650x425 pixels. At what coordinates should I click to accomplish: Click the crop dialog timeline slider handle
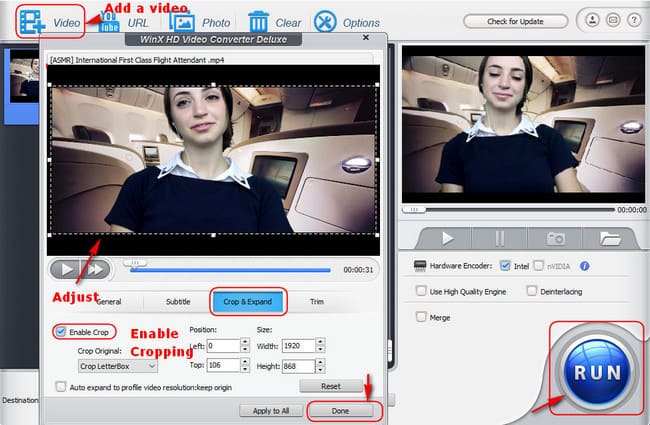(x=135, y=263)
